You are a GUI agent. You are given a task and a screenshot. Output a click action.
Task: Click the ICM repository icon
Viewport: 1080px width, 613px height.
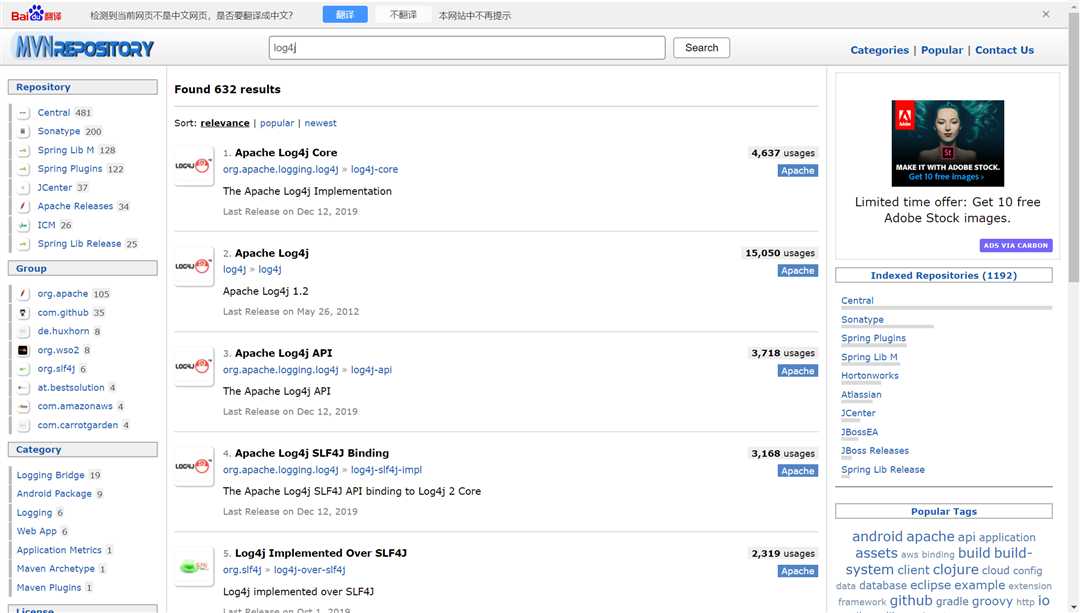pyautogui.click(x=23, y=225)
